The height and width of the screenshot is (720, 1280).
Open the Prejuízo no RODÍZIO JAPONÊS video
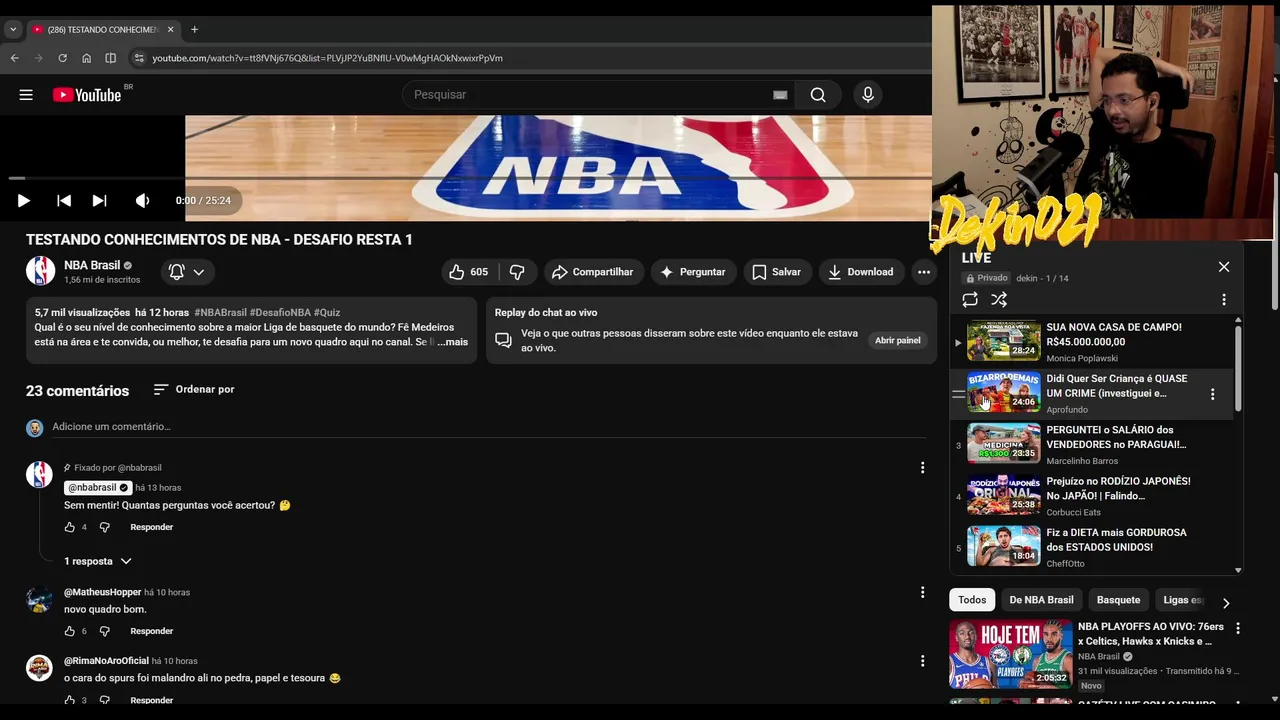pos(1092,496)
